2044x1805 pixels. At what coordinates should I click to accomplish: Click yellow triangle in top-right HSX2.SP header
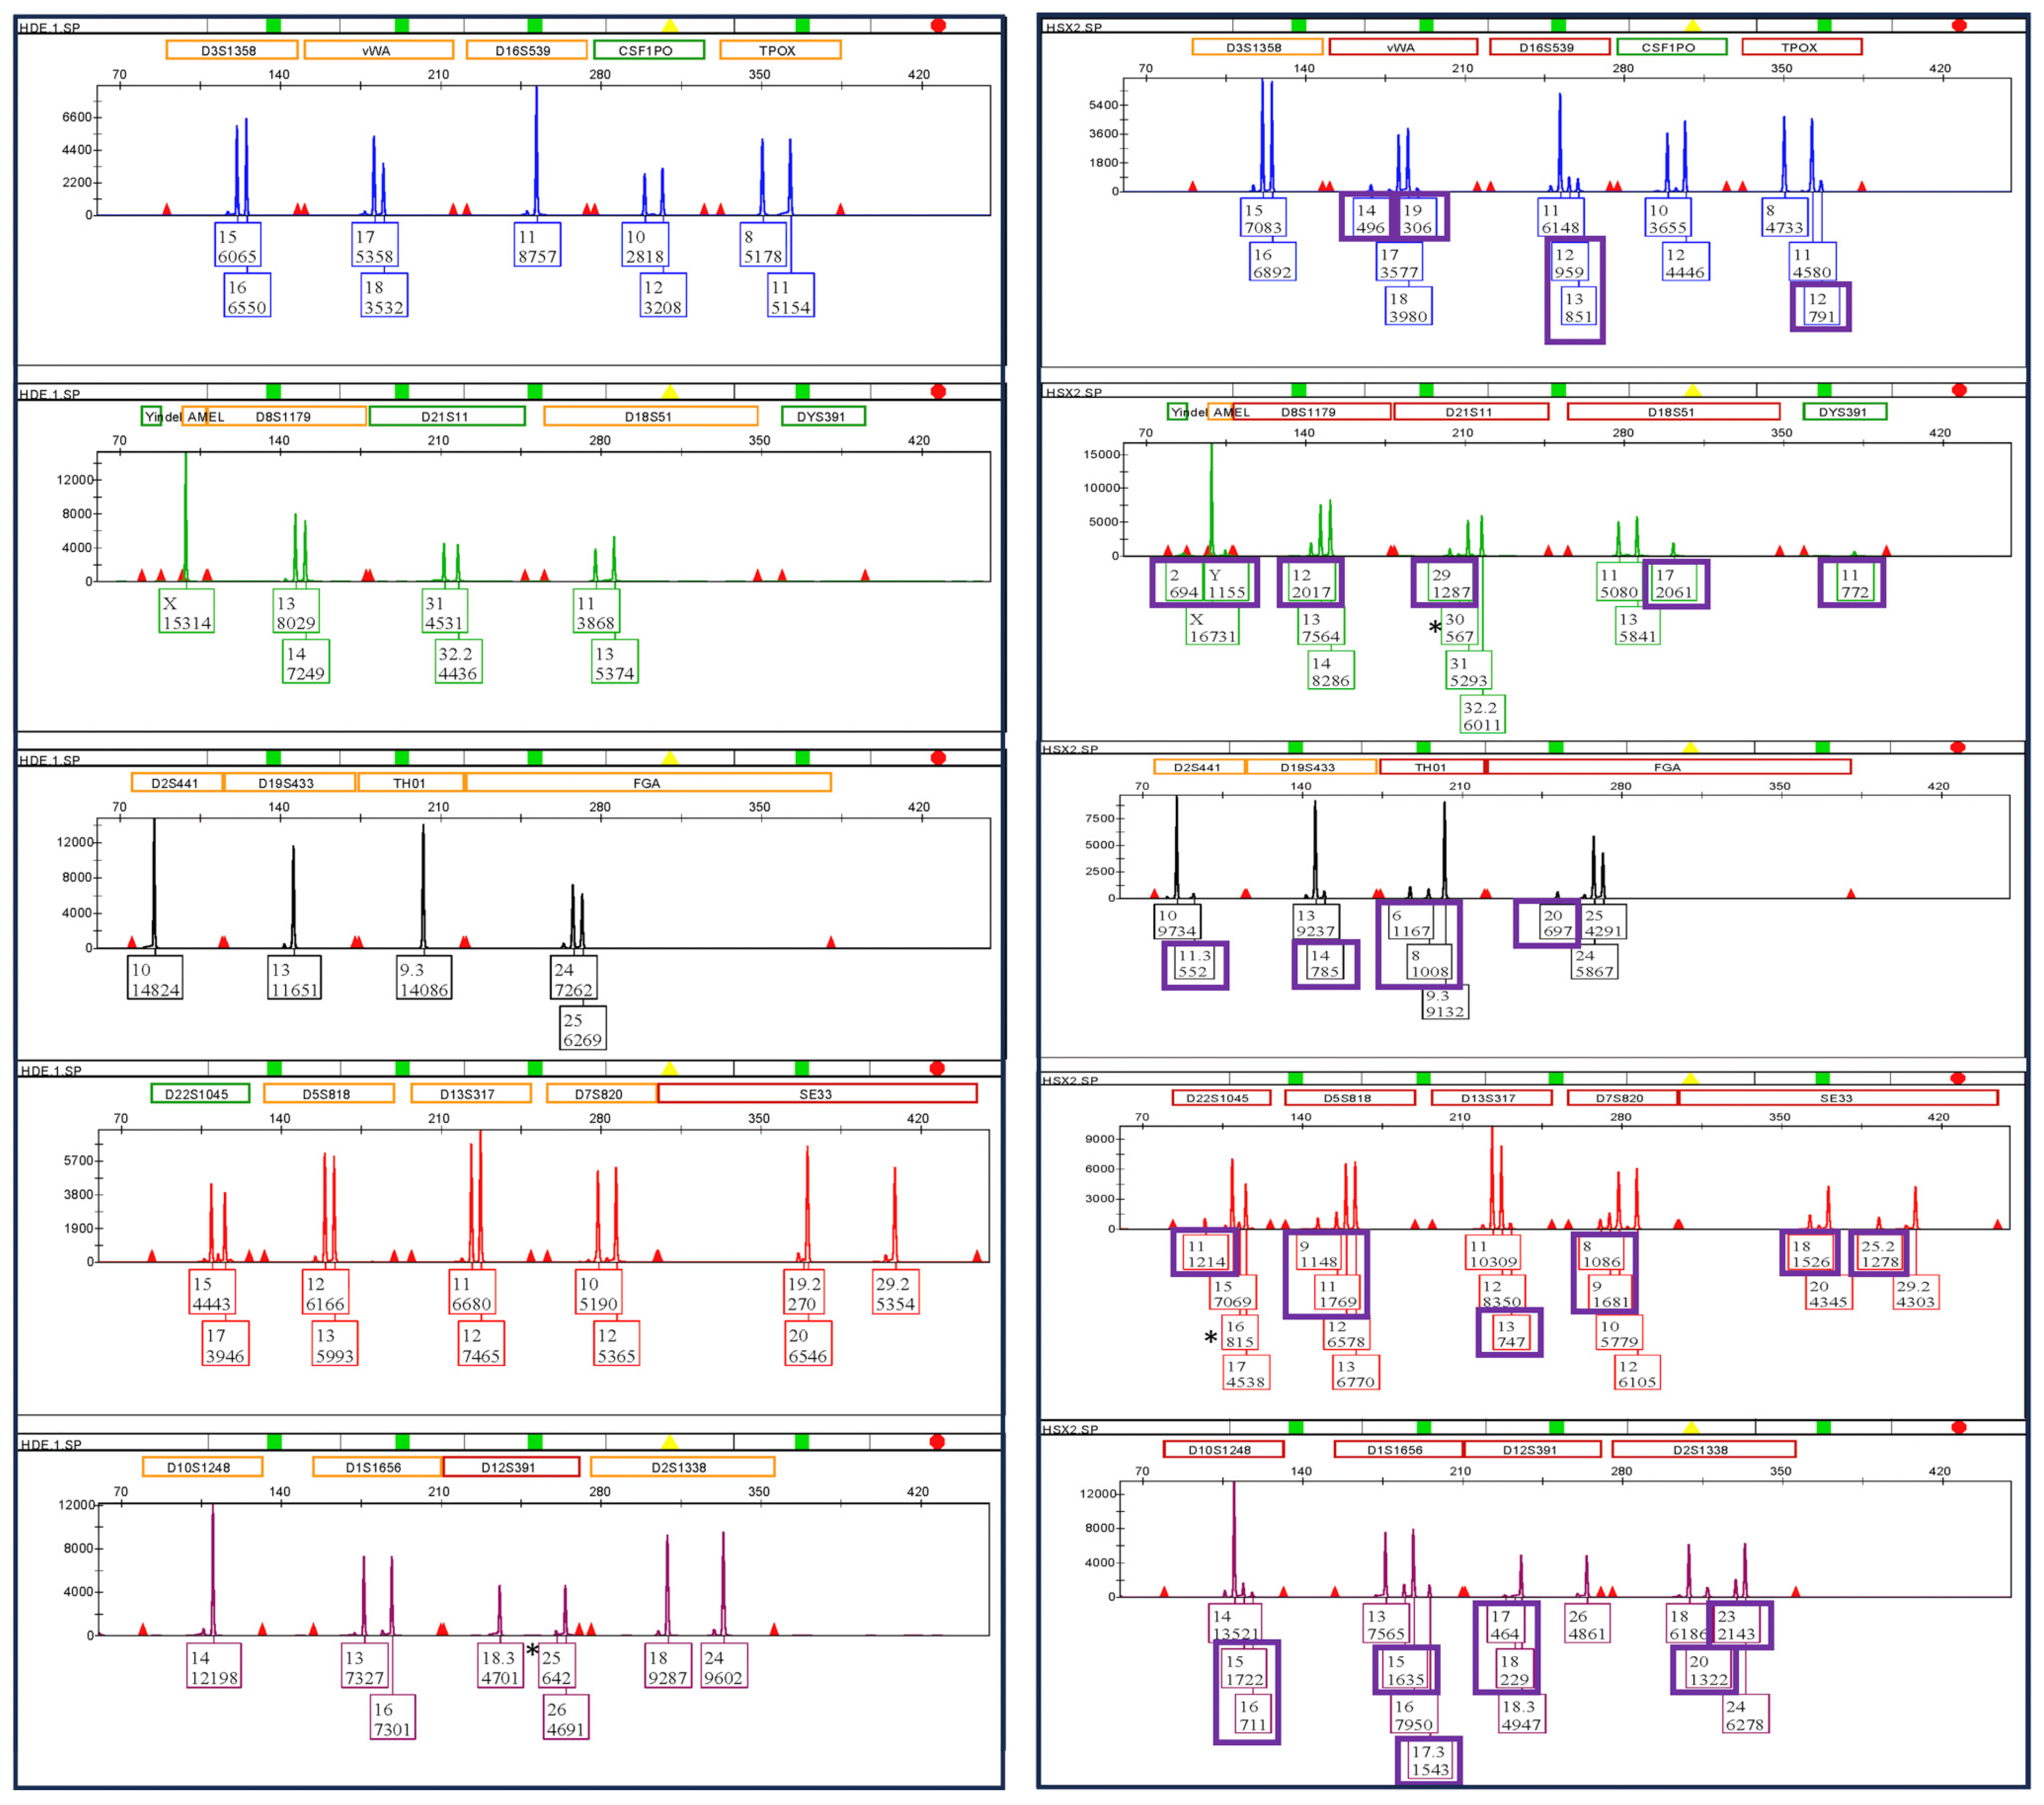1692,25
